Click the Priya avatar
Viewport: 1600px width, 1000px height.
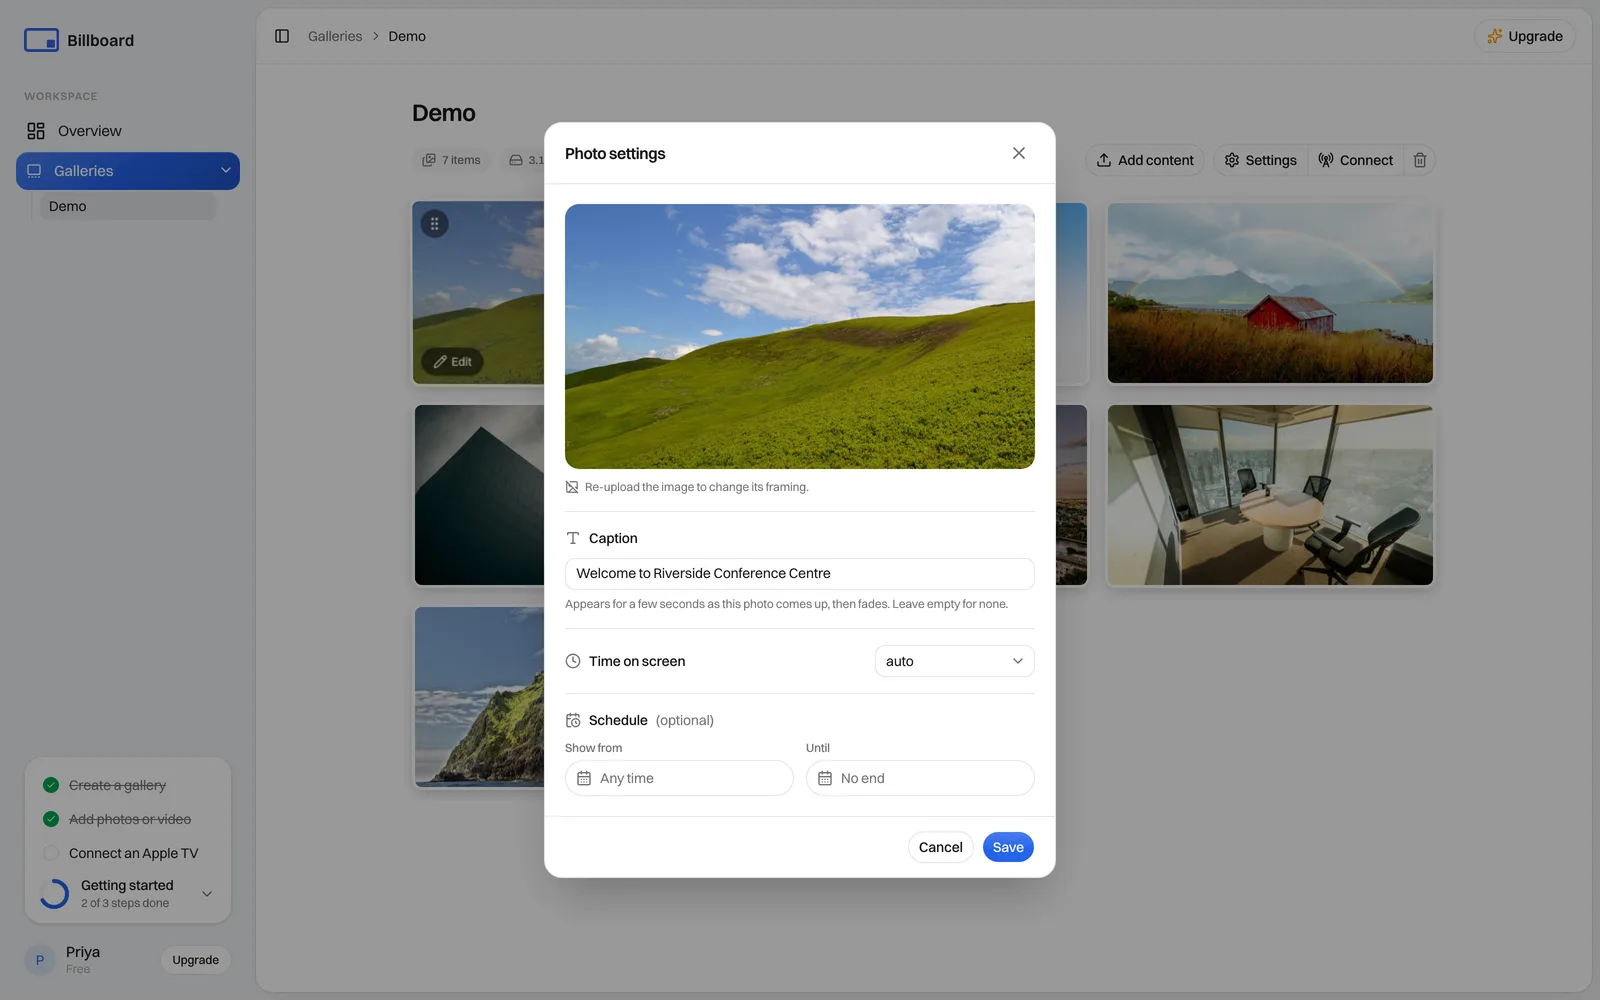coord(40,960)
